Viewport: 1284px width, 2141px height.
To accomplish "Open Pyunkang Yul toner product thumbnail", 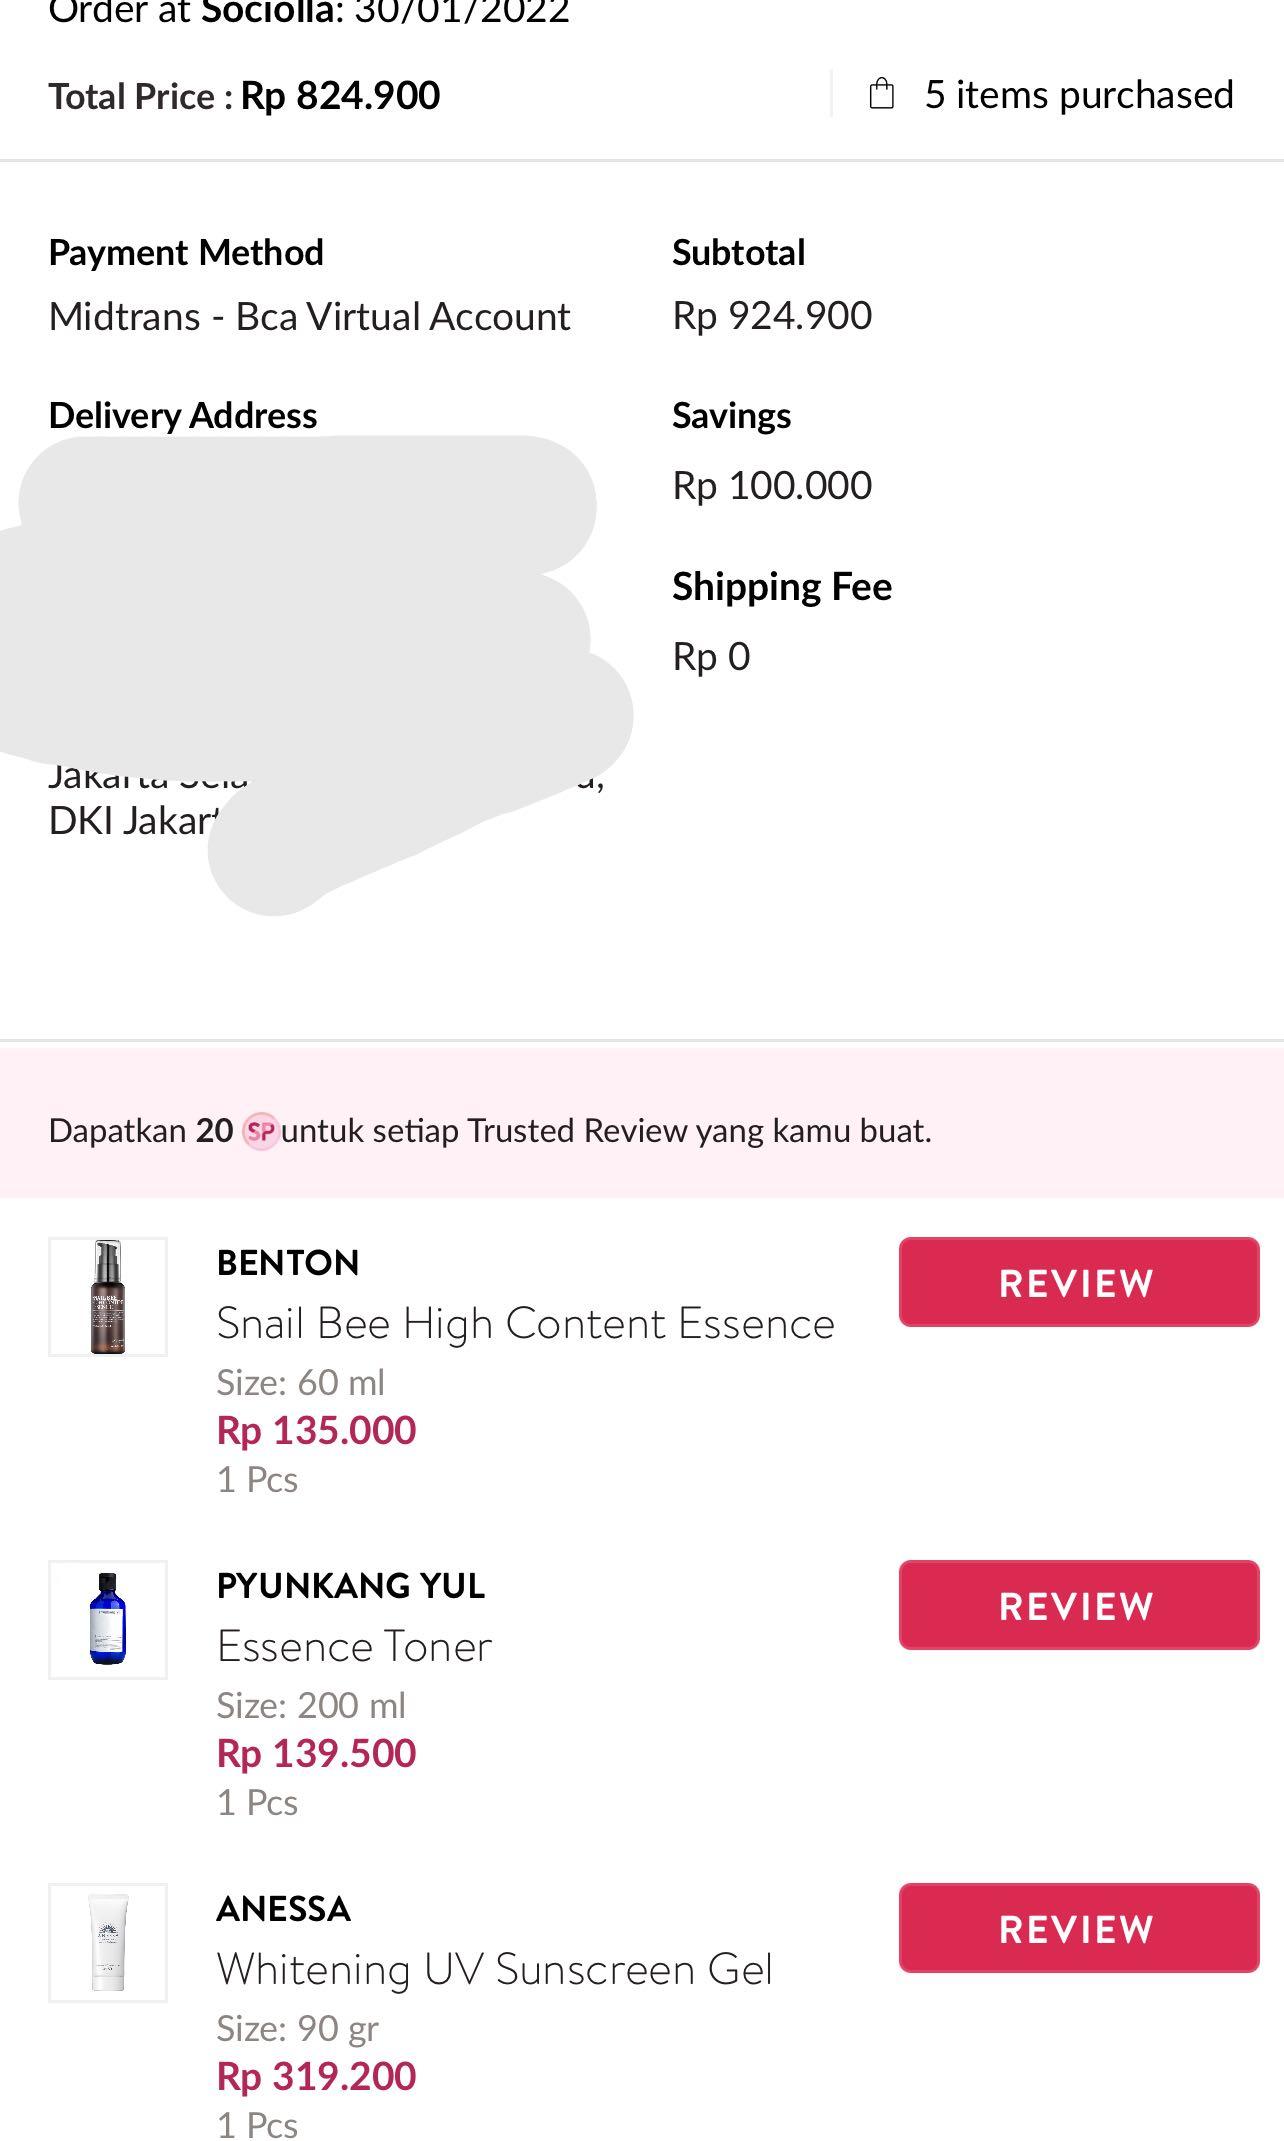I will click(108, 1620).
